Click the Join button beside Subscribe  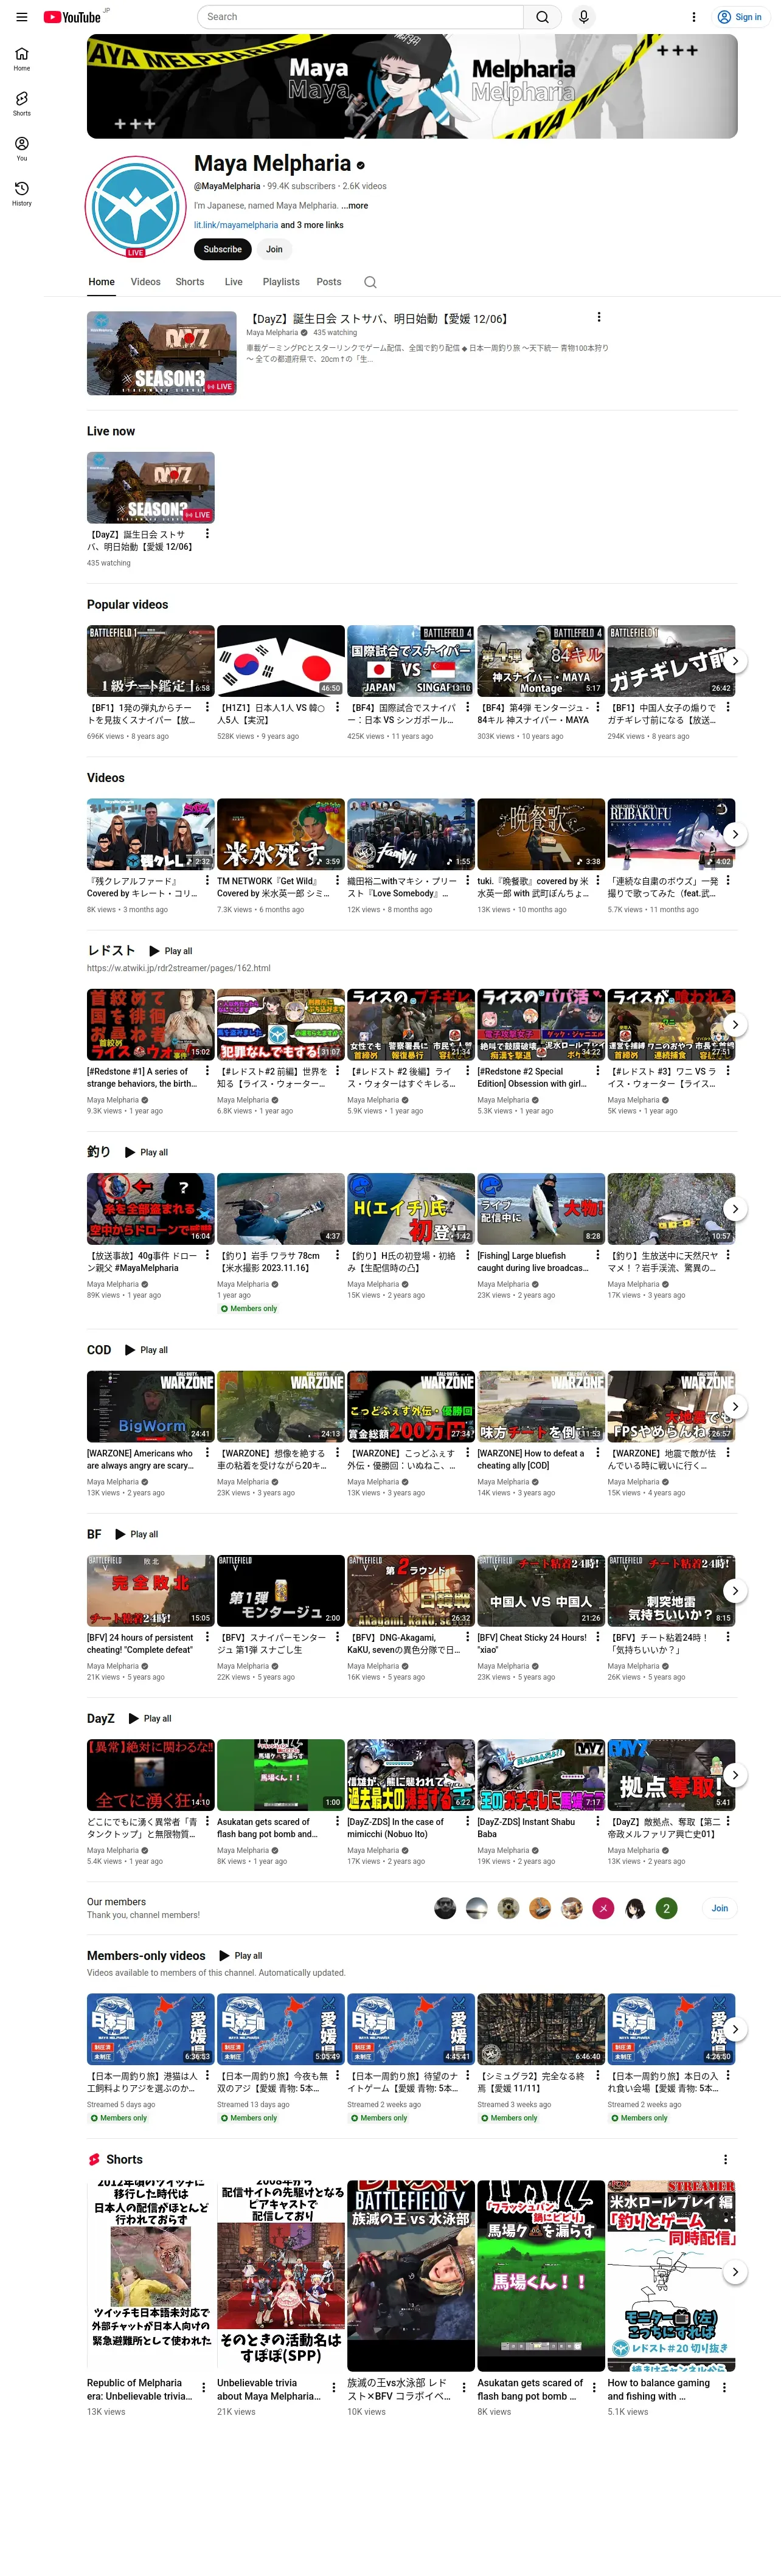pyautogui.click(x=274, y=249)
